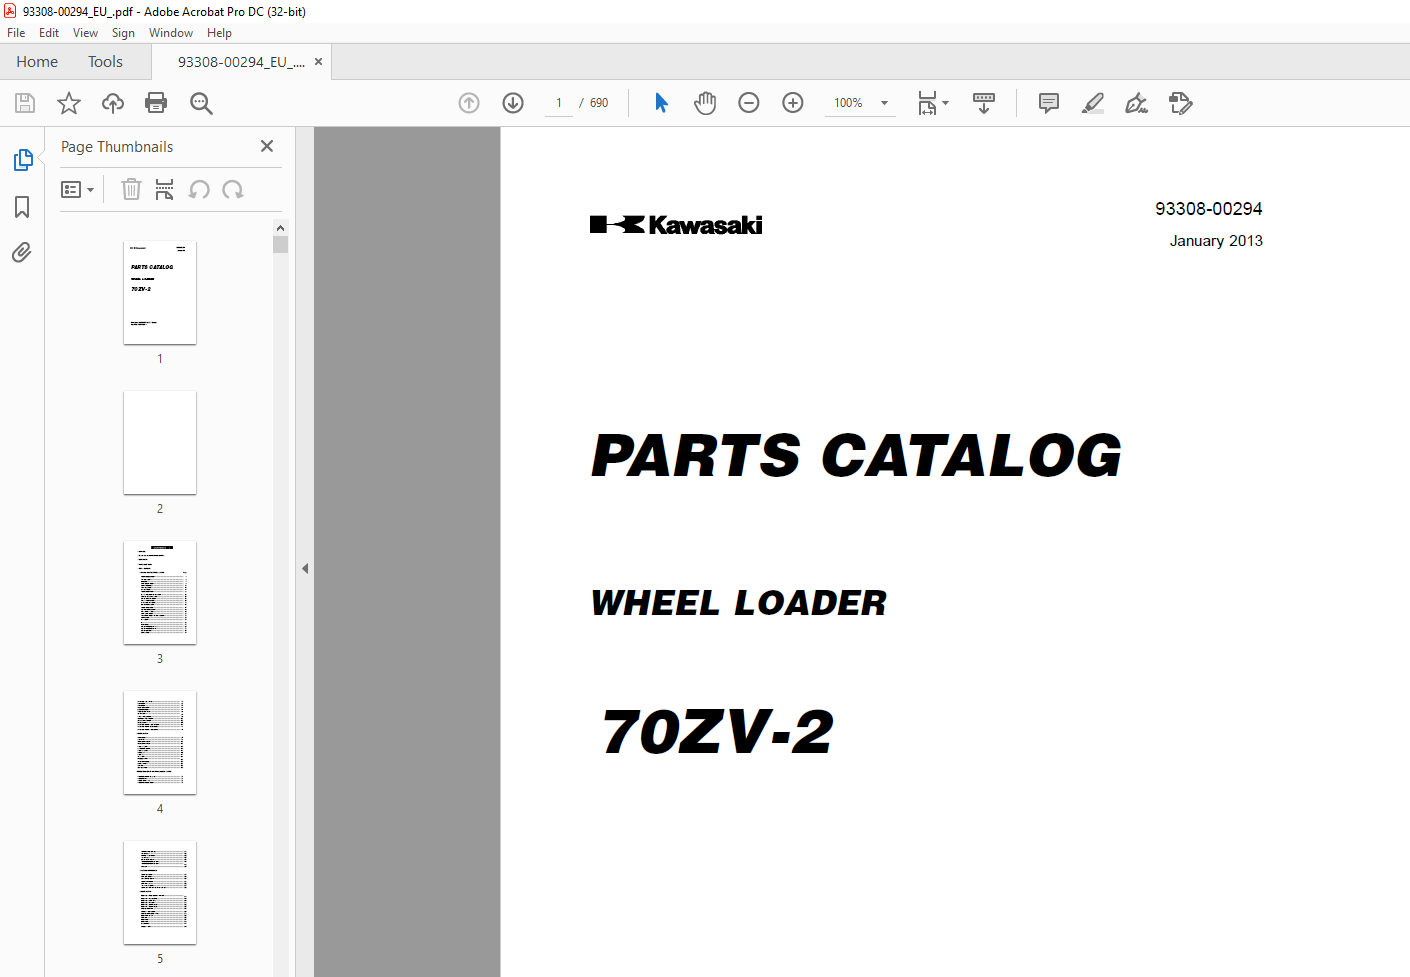Select page 3 thumbnail

click(160, 593)
